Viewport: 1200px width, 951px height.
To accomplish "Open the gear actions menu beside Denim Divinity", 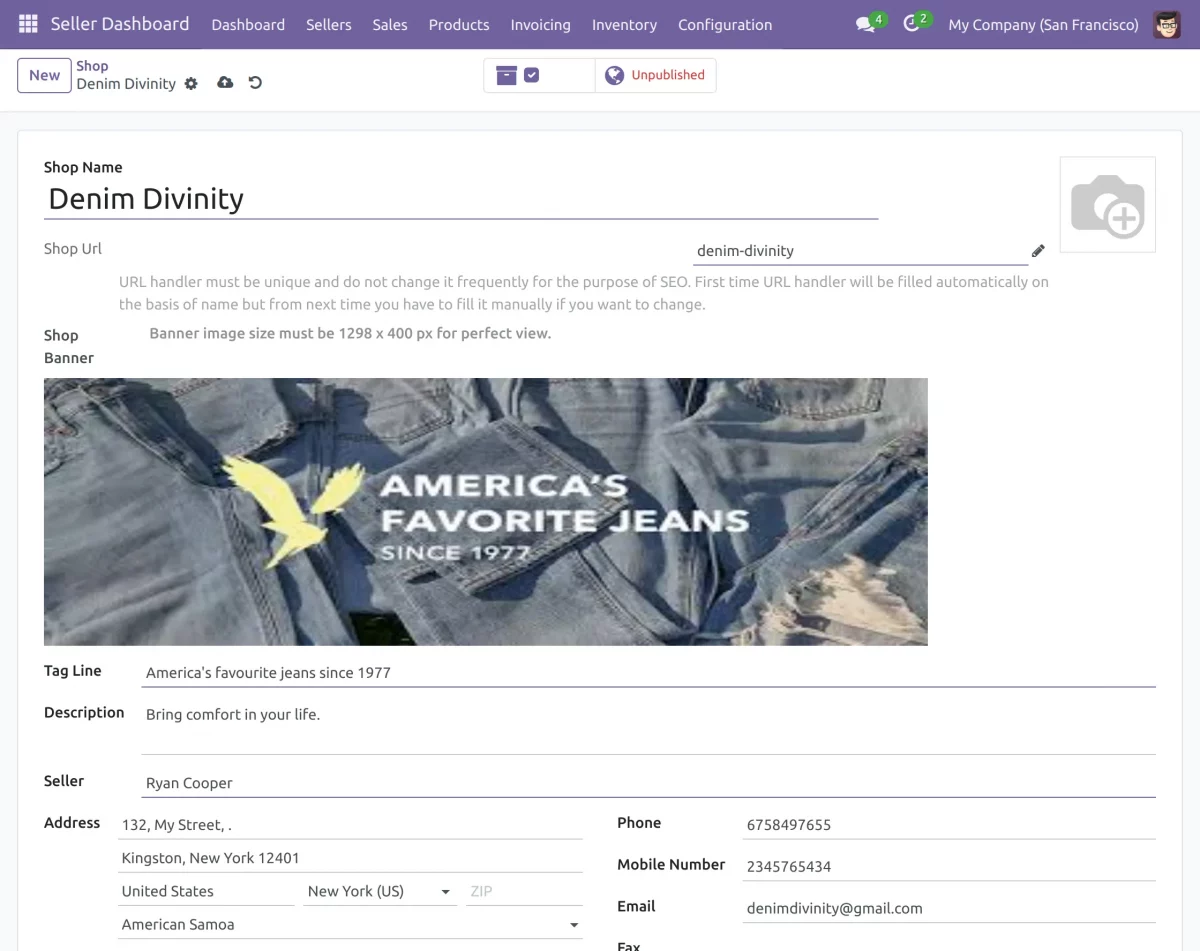I will 192,83.
